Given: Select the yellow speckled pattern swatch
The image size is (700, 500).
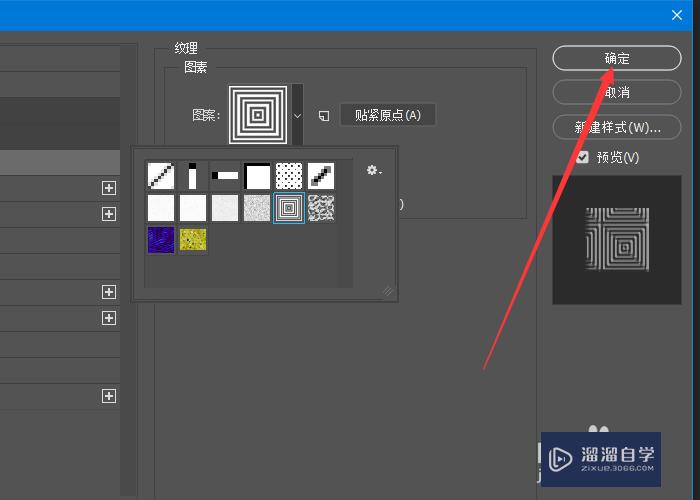Looking at the screenshot, I should coord(193,240).
